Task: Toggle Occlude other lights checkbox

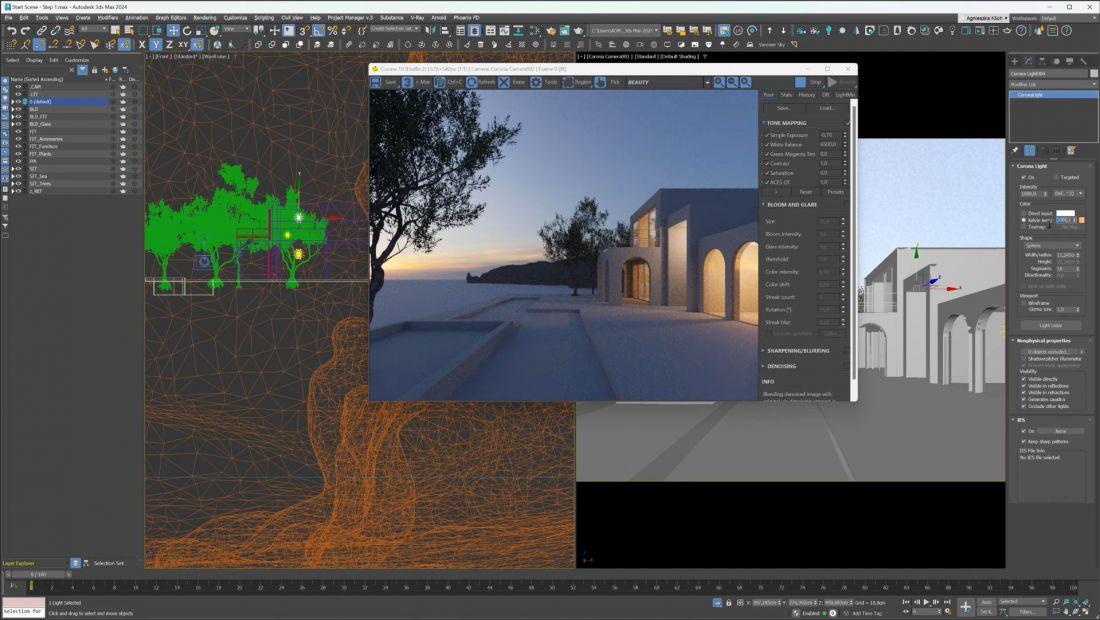Action: 1024,406
